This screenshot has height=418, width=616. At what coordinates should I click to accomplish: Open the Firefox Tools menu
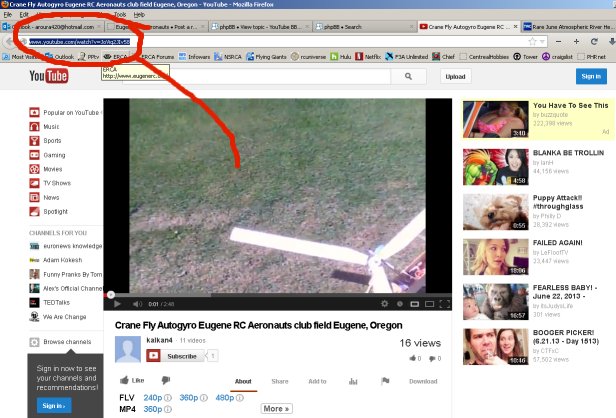pyautogui.click(x=120, y=15)
